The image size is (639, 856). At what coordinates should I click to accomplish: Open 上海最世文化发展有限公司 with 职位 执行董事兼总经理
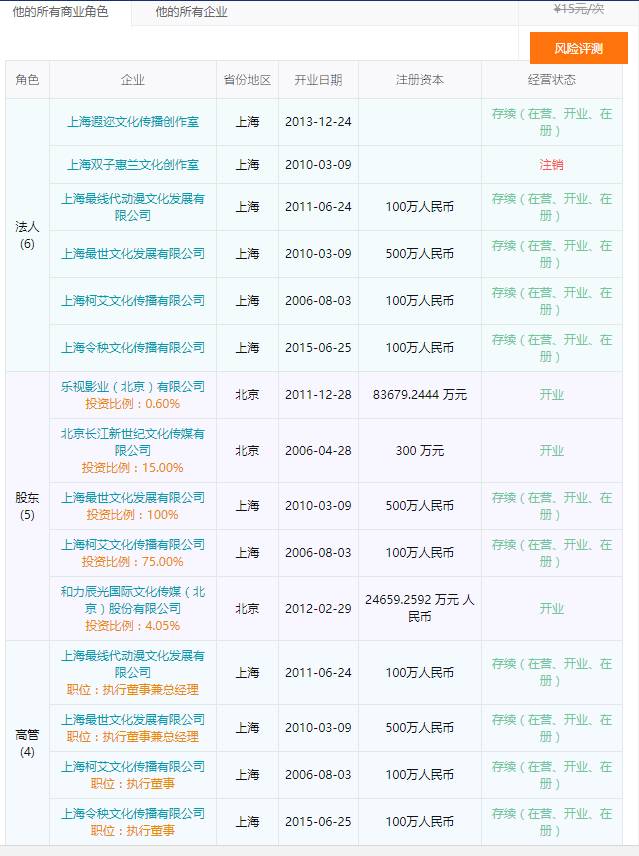coord(133,720)
